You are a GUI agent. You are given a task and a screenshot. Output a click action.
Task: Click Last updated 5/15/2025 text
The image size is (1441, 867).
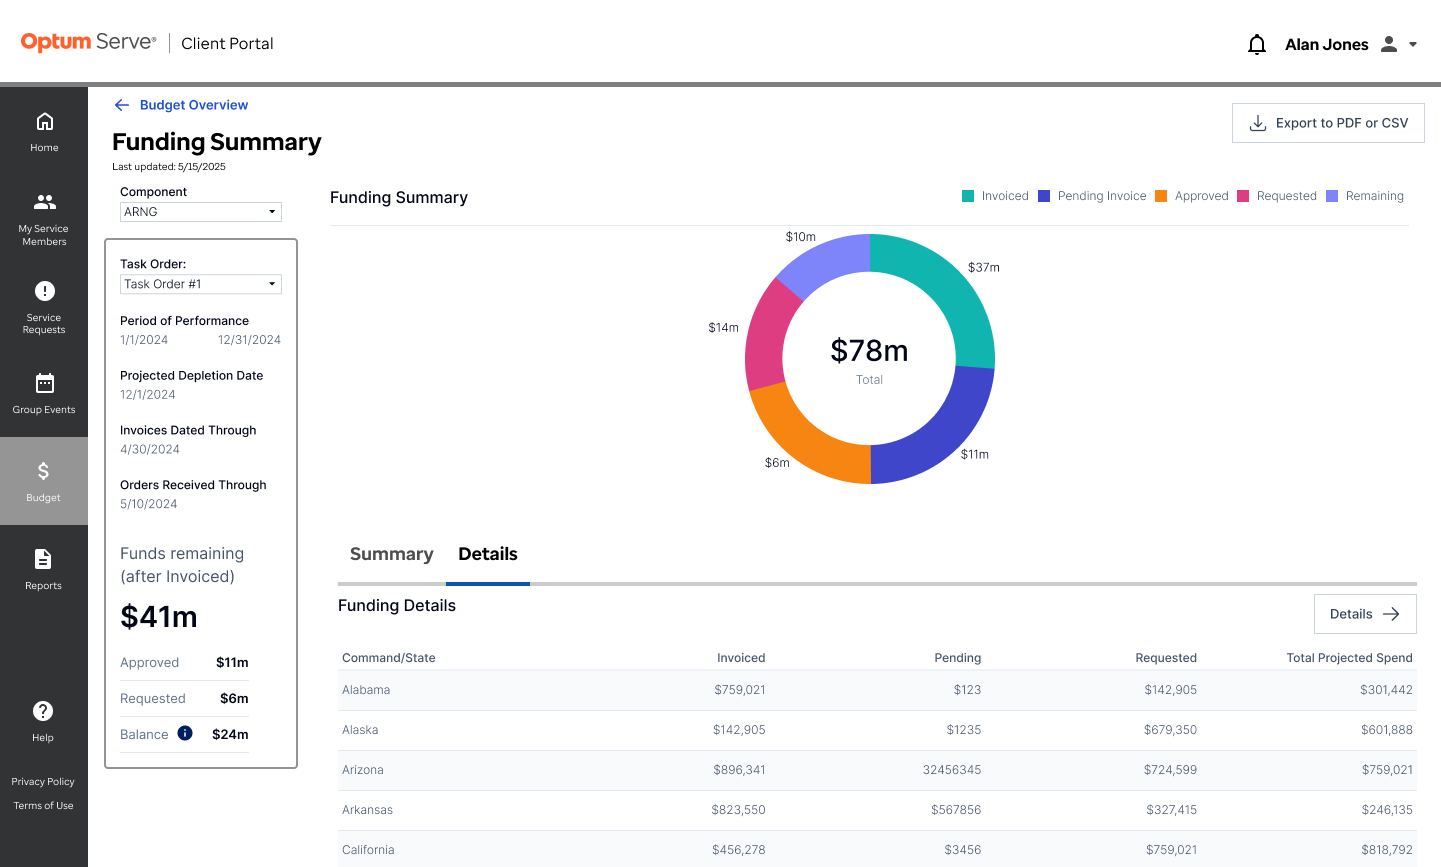tap(169, 167)
